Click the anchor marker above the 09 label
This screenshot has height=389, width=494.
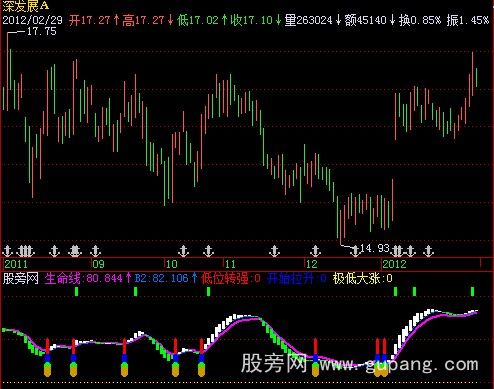96,251
